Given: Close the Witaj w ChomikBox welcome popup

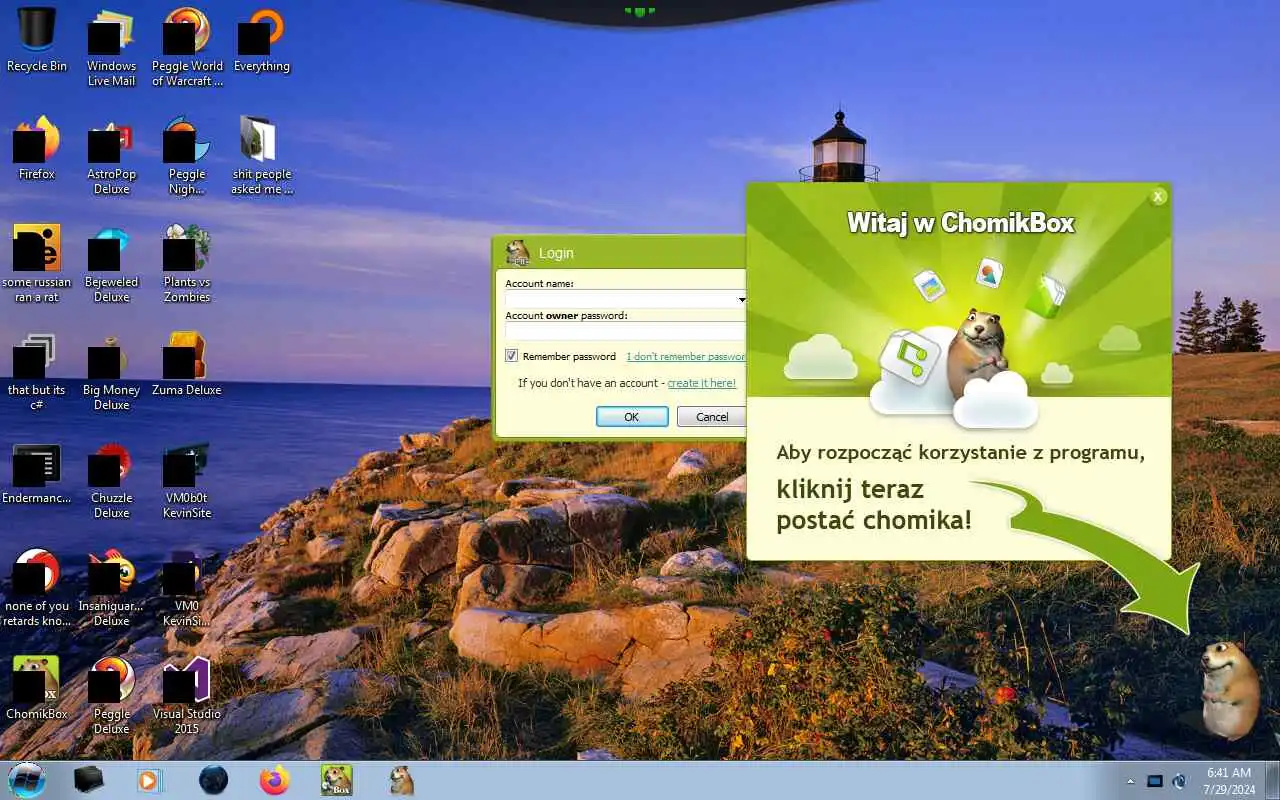Looking at the screenshot, I should (x=1158, y=197).
